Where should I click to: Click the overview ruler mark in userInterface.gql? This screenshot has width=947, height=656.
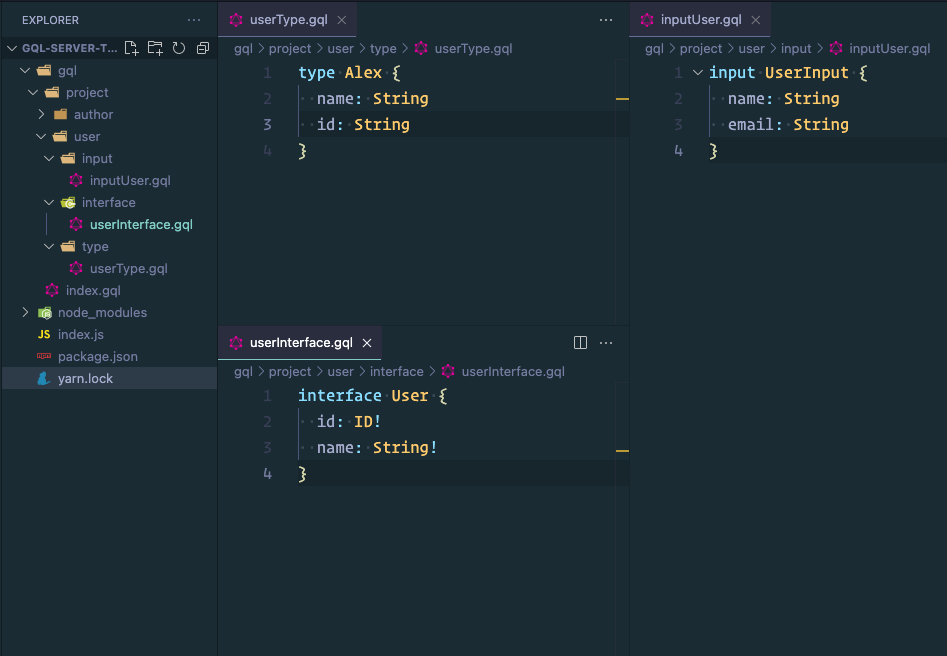point(622,451)
